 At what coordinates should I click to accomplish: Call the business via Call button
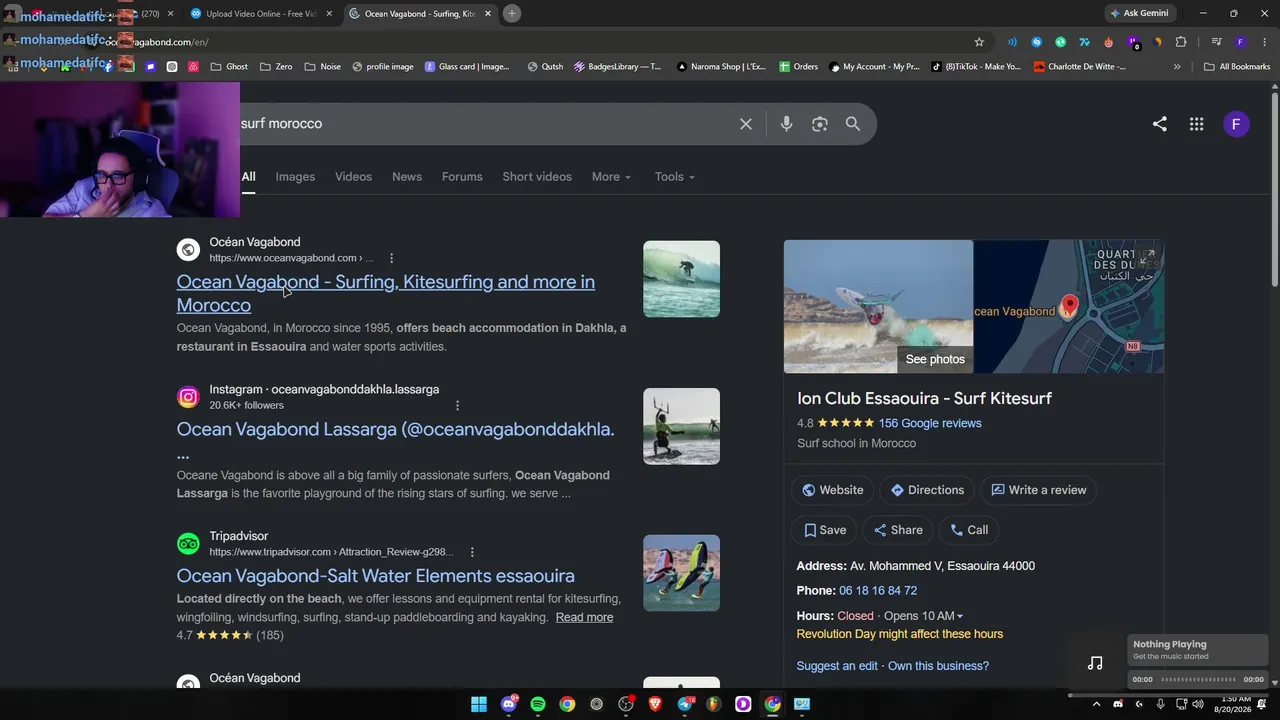coord(969,530)
